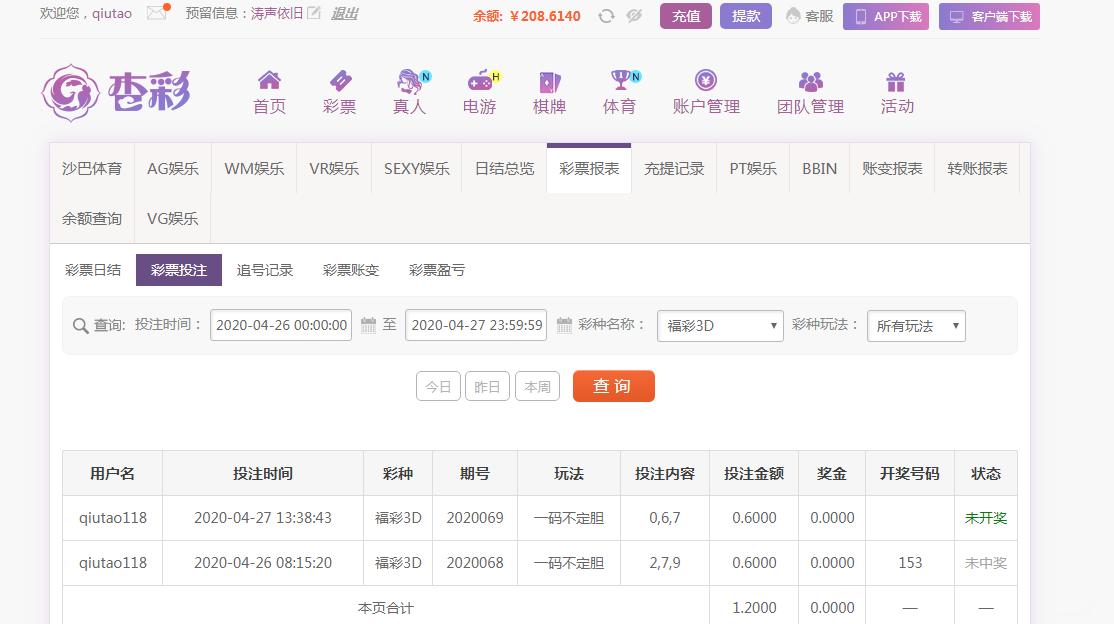This screenshot has height=624, width=1114.
Task: Select 彩票日结 sub-tab
Action: [x=93, y=270]
